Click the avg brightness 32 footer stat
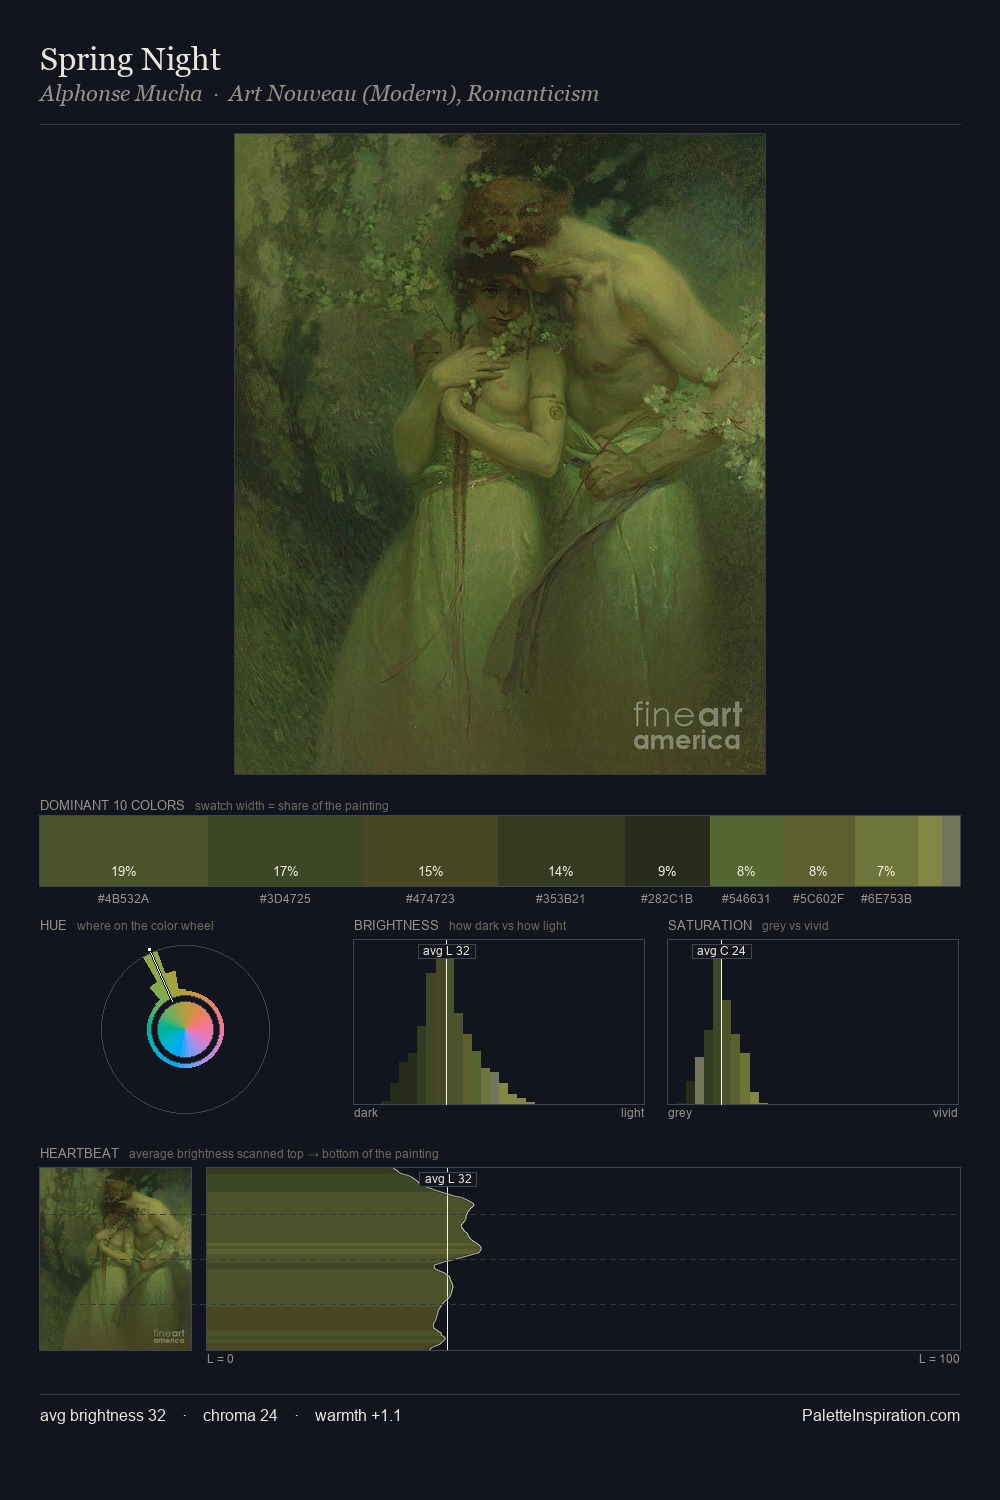Viewport: 1000px width, 1500px height. [103, 1415]
